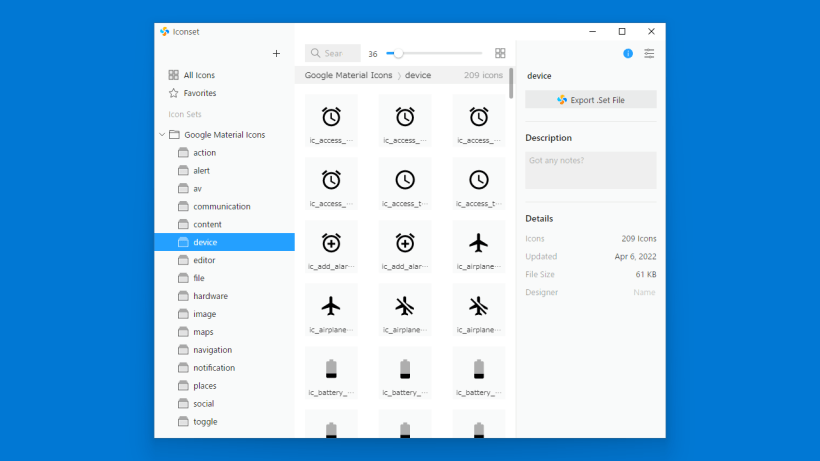The height and width of the screenshot is (461, 820).
Task: Click the device breadcrumb segment
Action: (418, 75)
